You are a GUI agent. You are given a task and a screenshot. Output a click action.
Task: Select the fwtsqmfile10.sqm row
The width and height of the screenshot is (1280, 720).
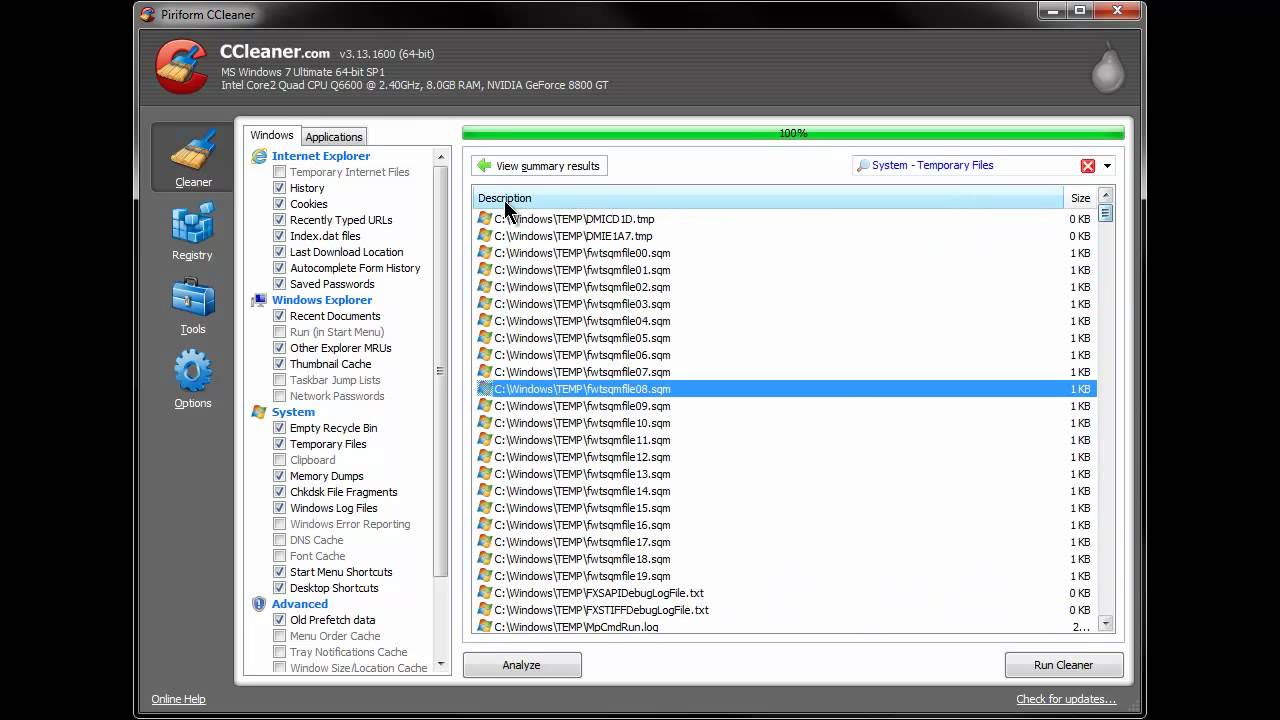tap(785, 423)
